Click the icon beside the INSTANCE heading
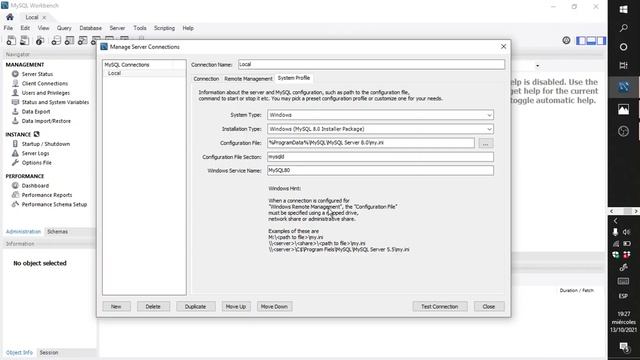The height and width of the screenshot is (360, 640). point(36,134)
